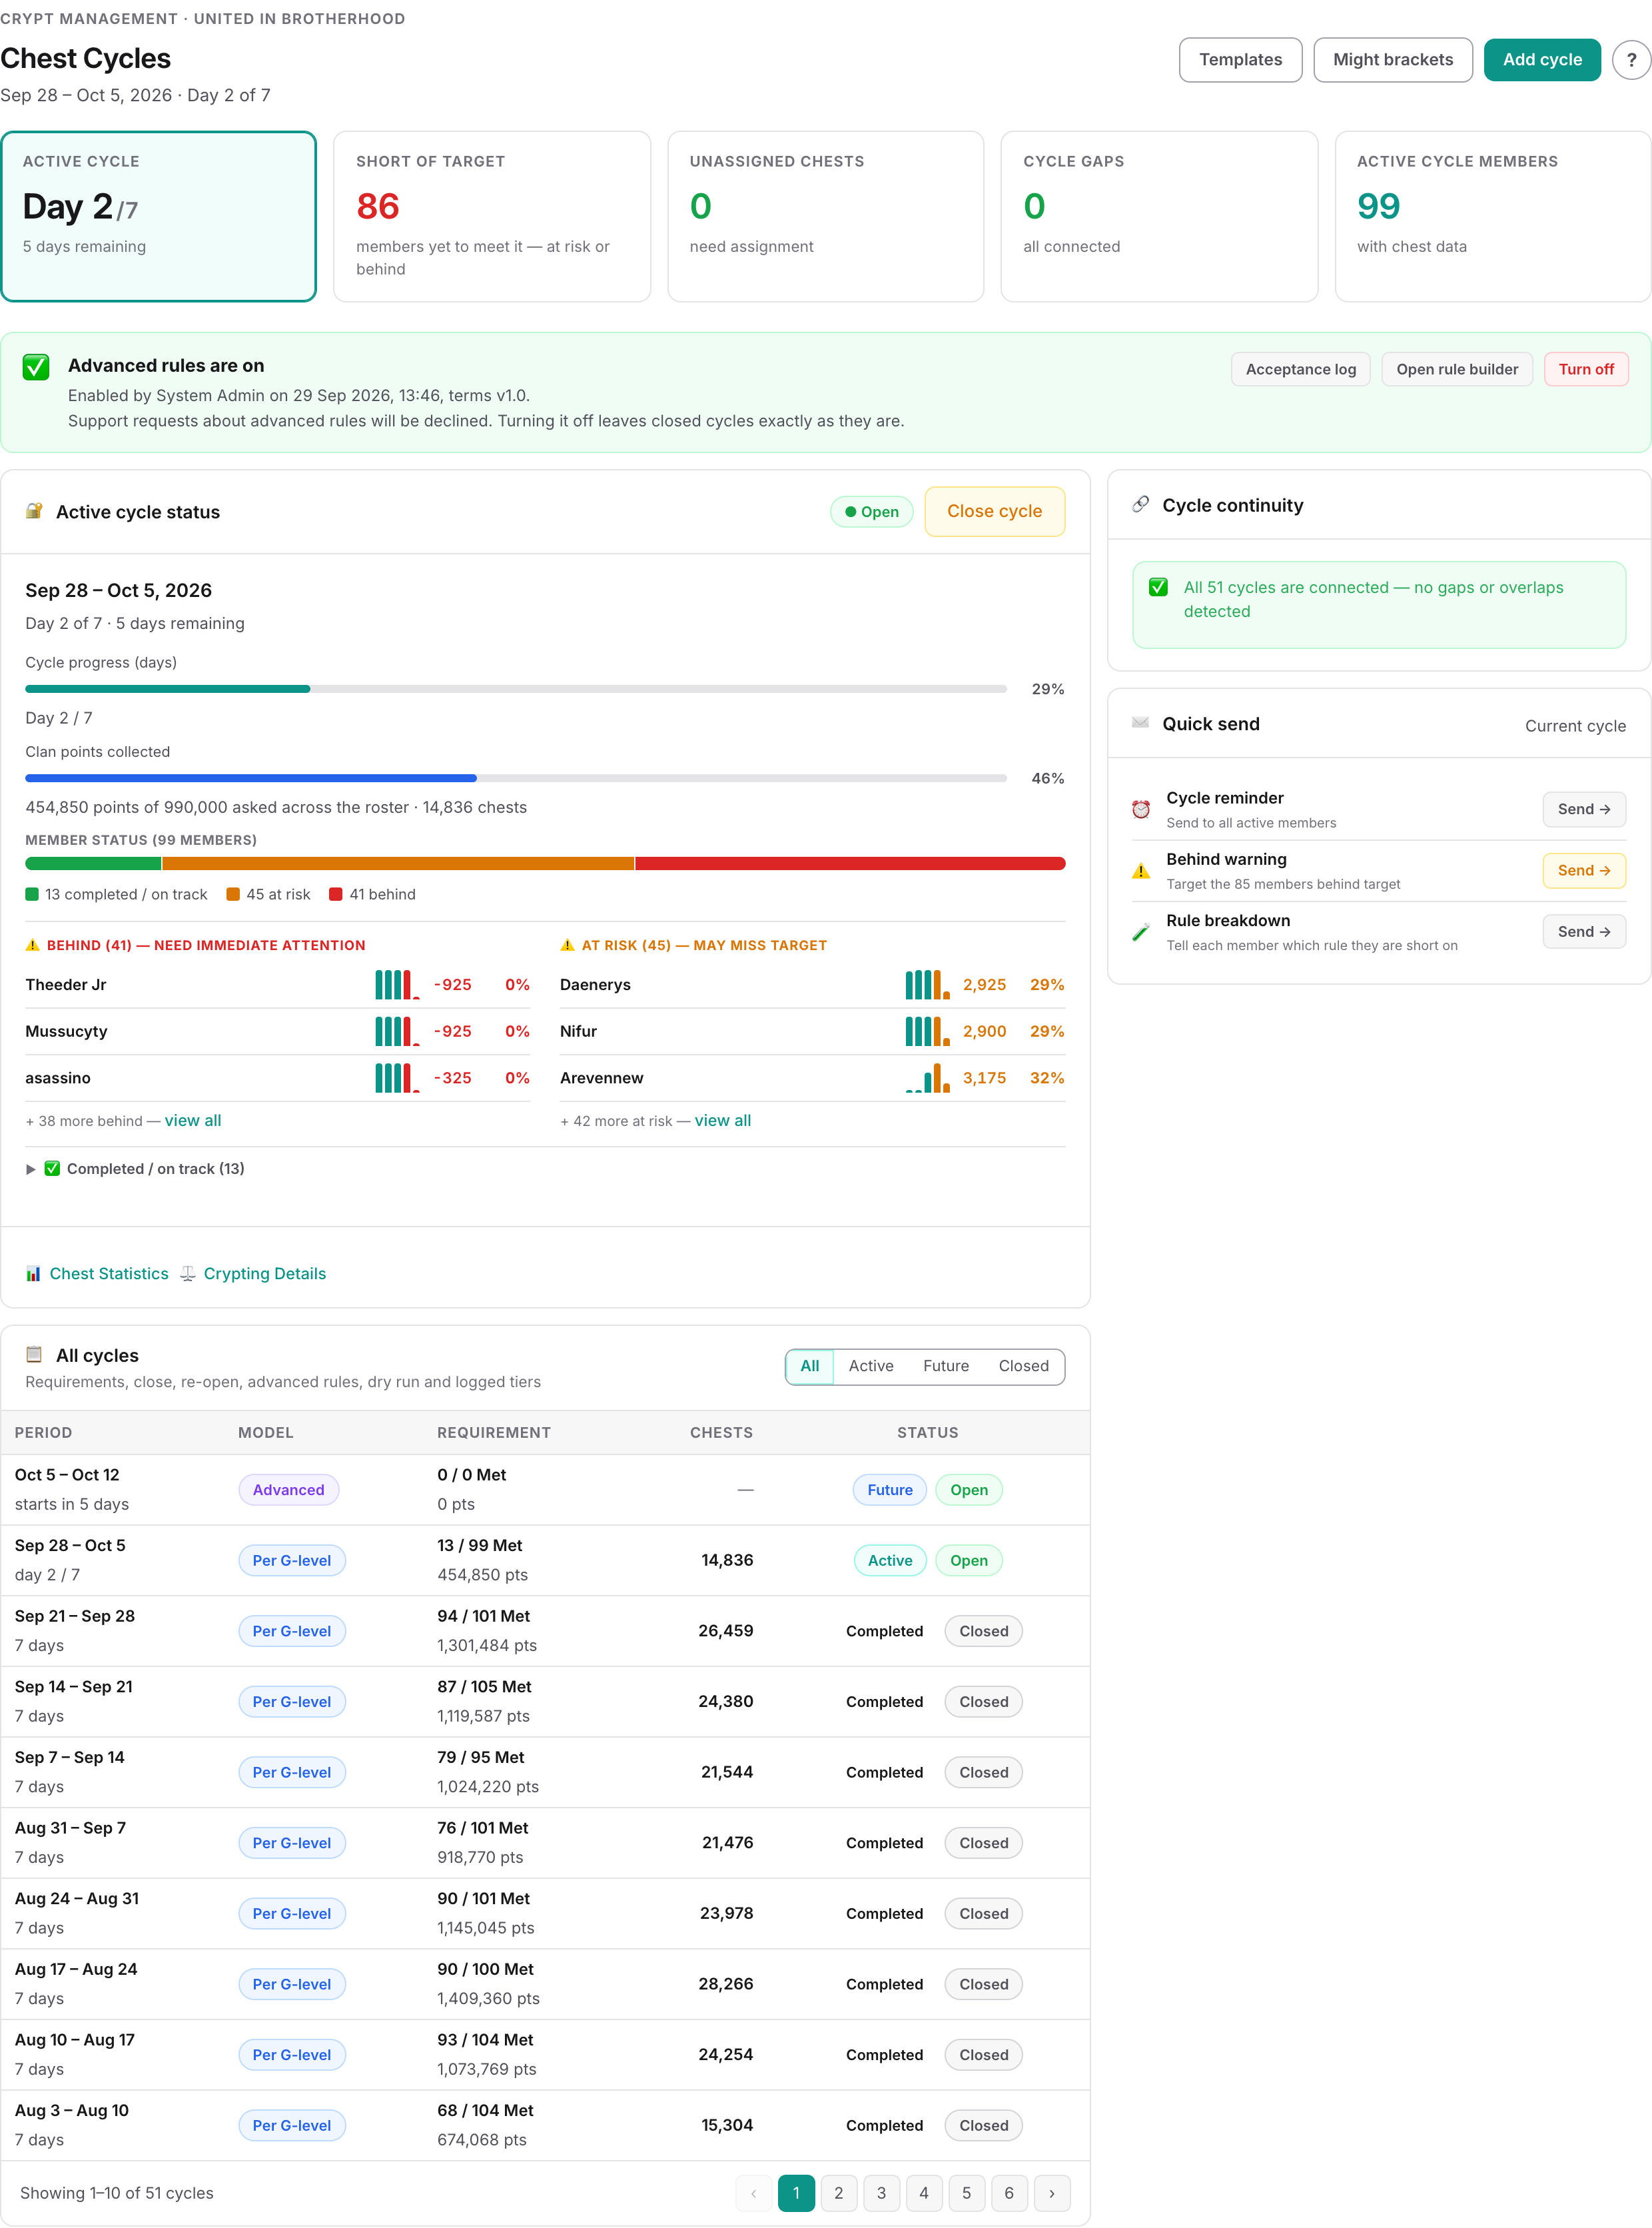
Task: Click the bar chart icon beside Chest Statistics
Action: coord(33,1273)
